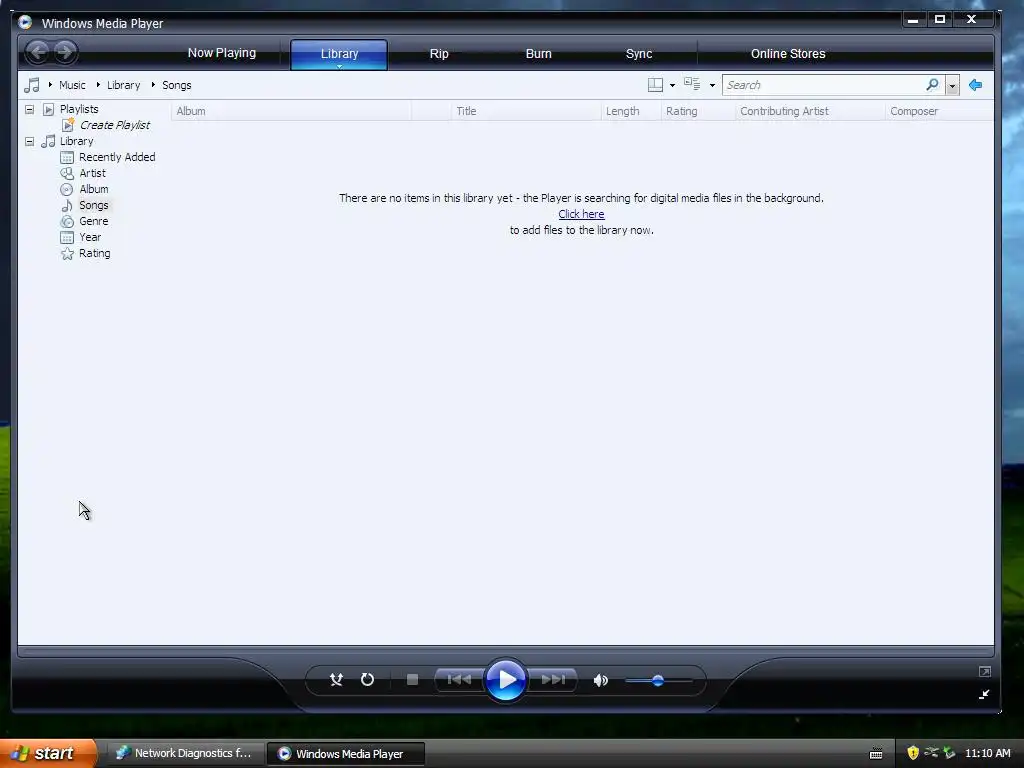Sort by Contributing Artist column header

(x=810, y=111)
